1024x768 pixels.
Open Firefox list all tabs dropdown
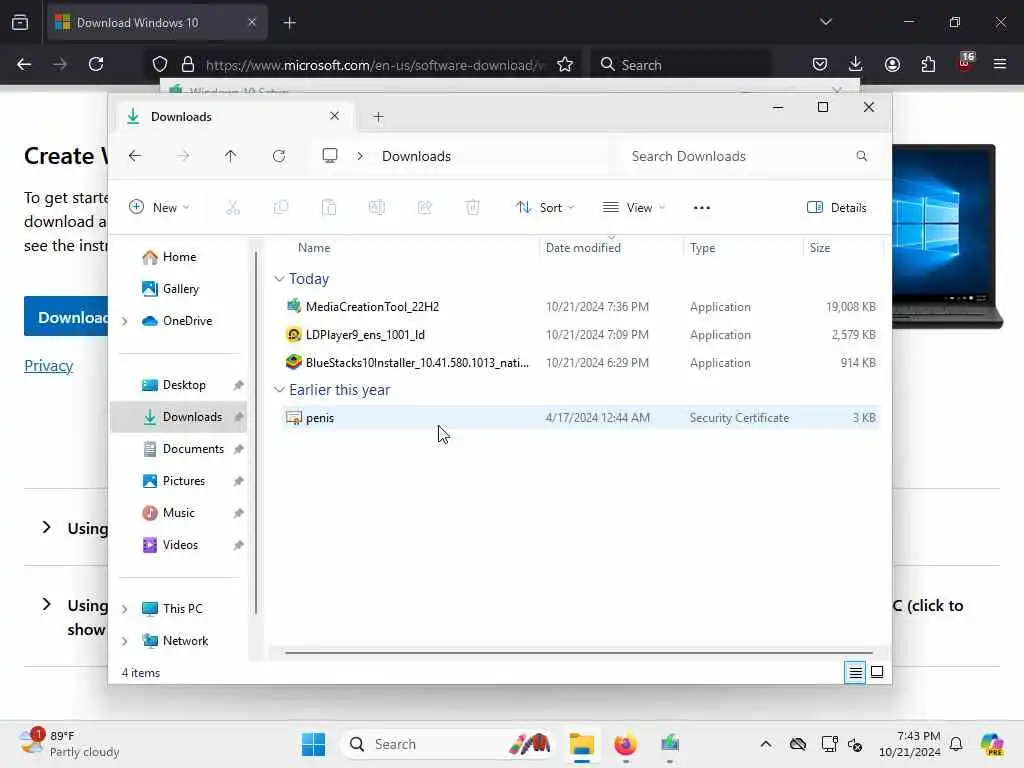click(x=825, y=22)
